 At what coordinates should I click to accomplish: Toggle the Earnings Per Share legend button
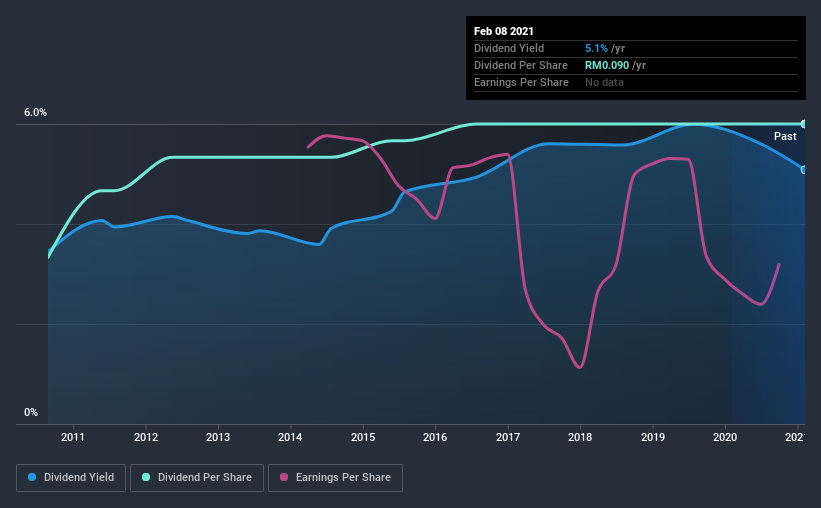pos(336,478)
